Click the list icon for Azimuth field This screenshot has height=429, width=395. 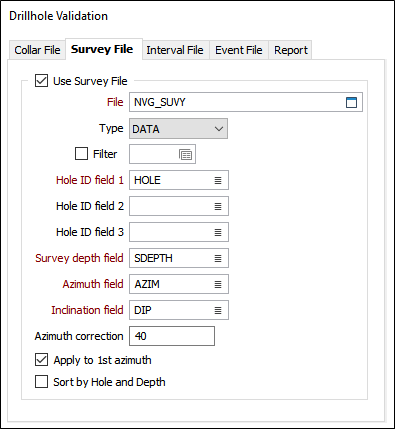point(218,284)
